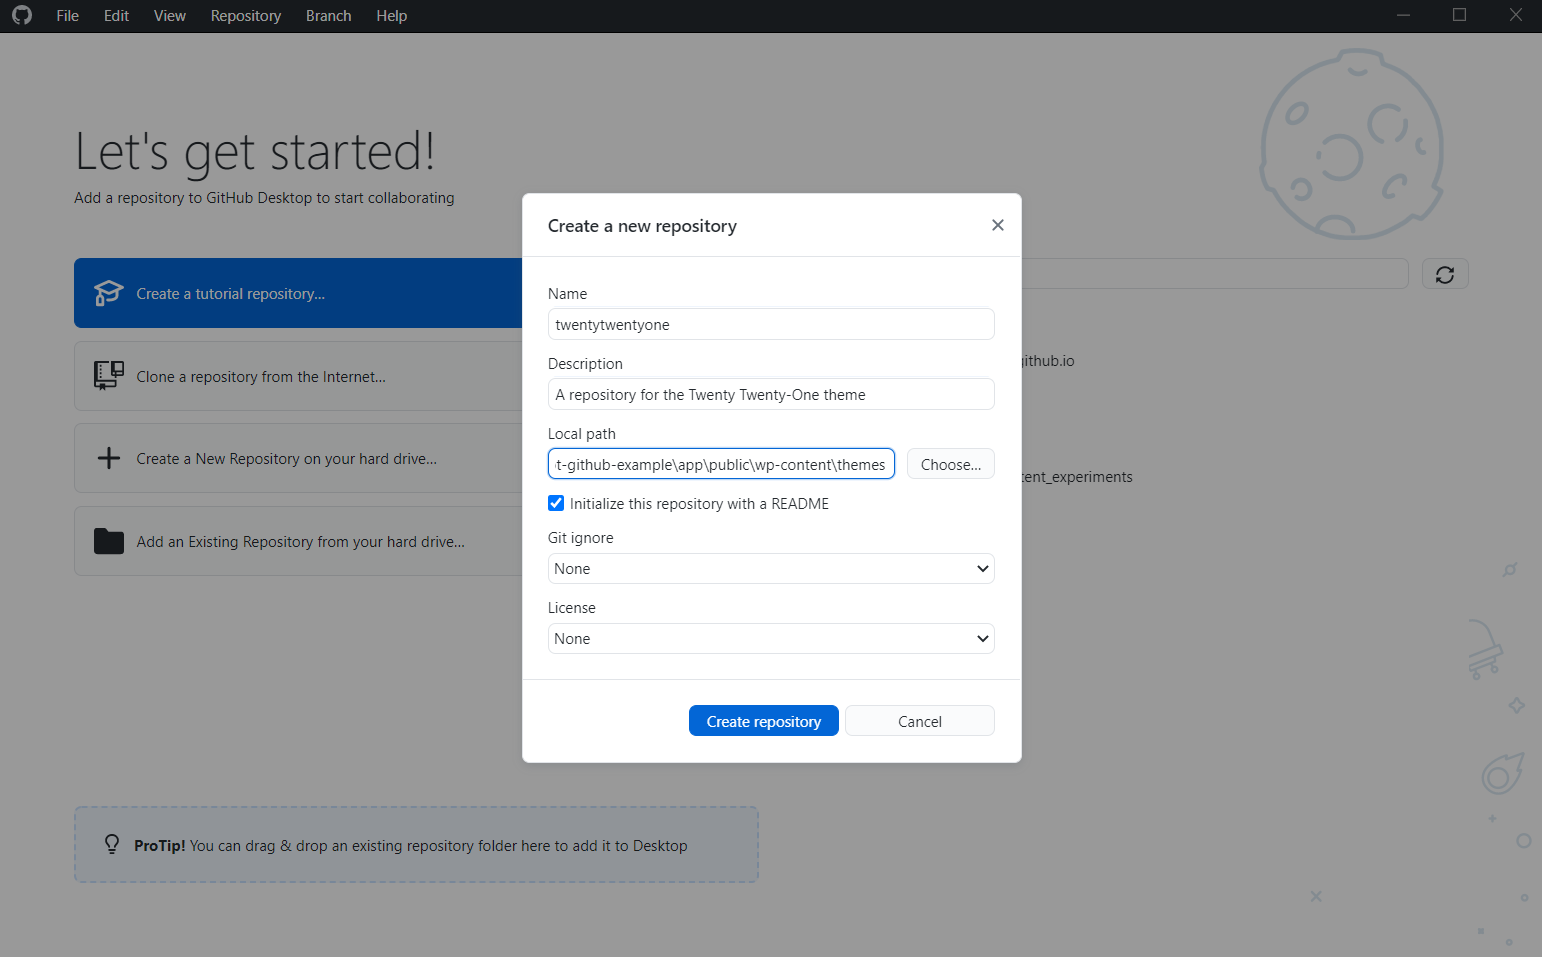Click the Name input field

tap(771, 324)
